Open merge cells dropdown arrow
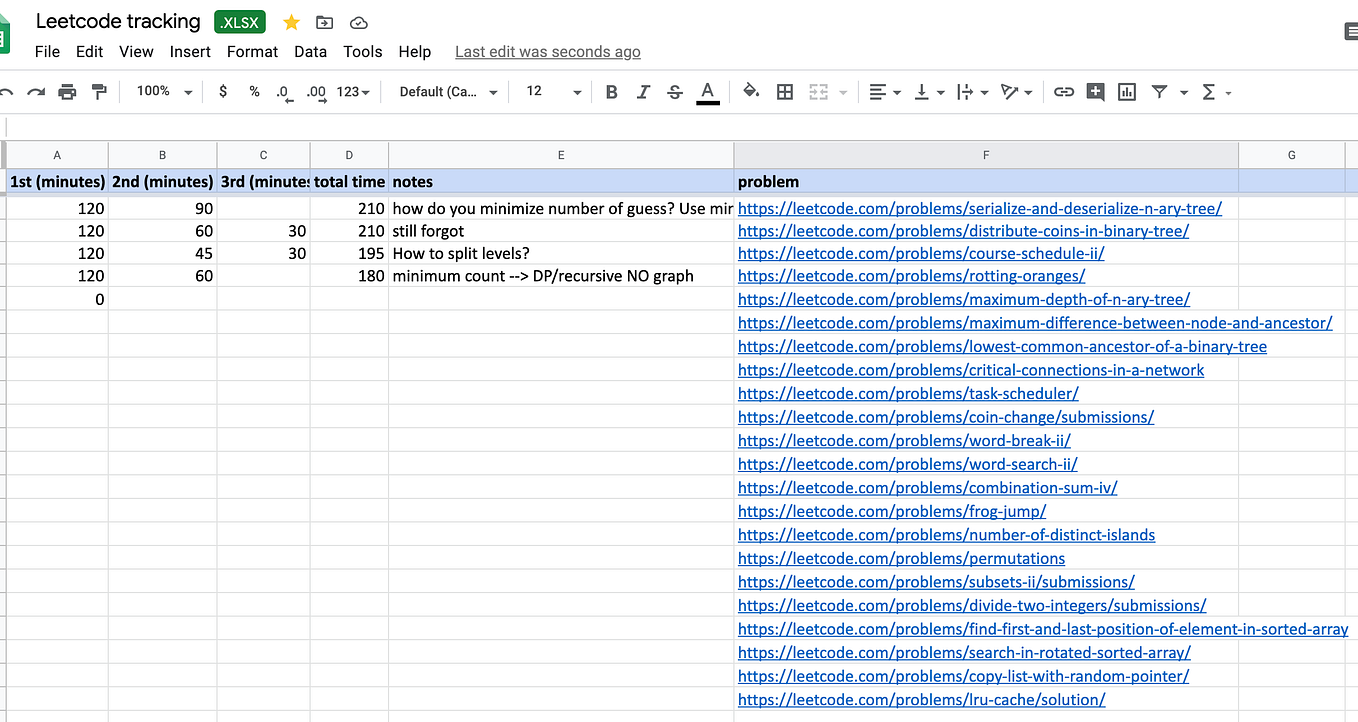The height and width of the screenshot is (722, 1358). pos(843,92)
